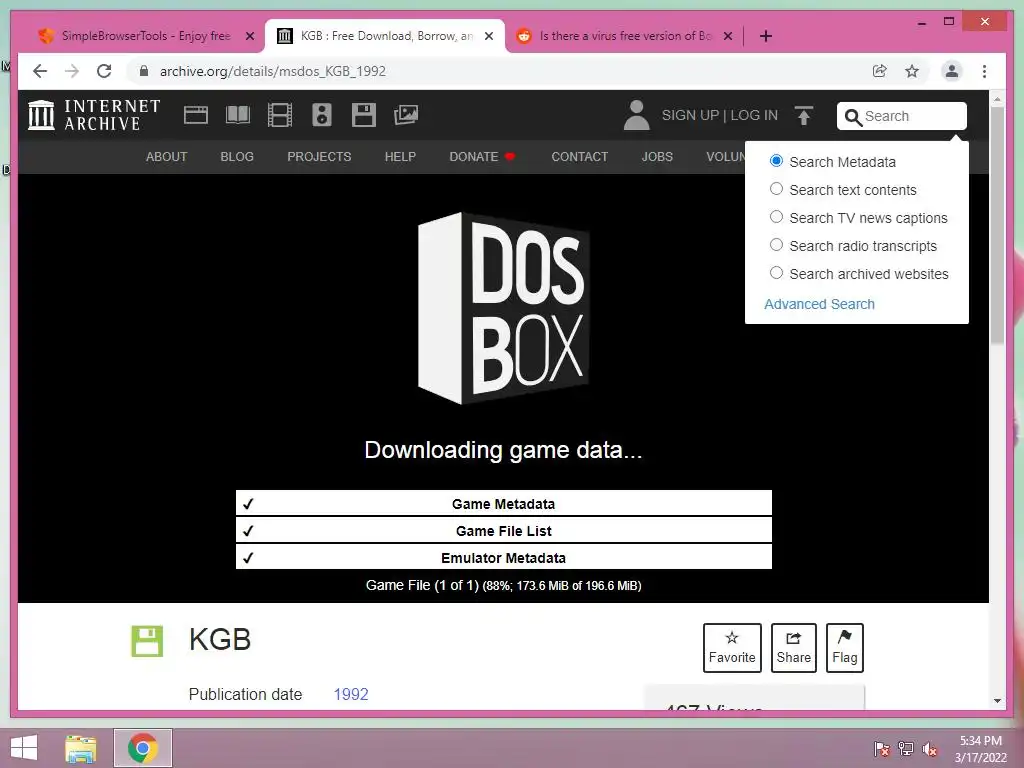Open the taskbar clock and date
1024x768 pixels.
(x=981, y=749)
